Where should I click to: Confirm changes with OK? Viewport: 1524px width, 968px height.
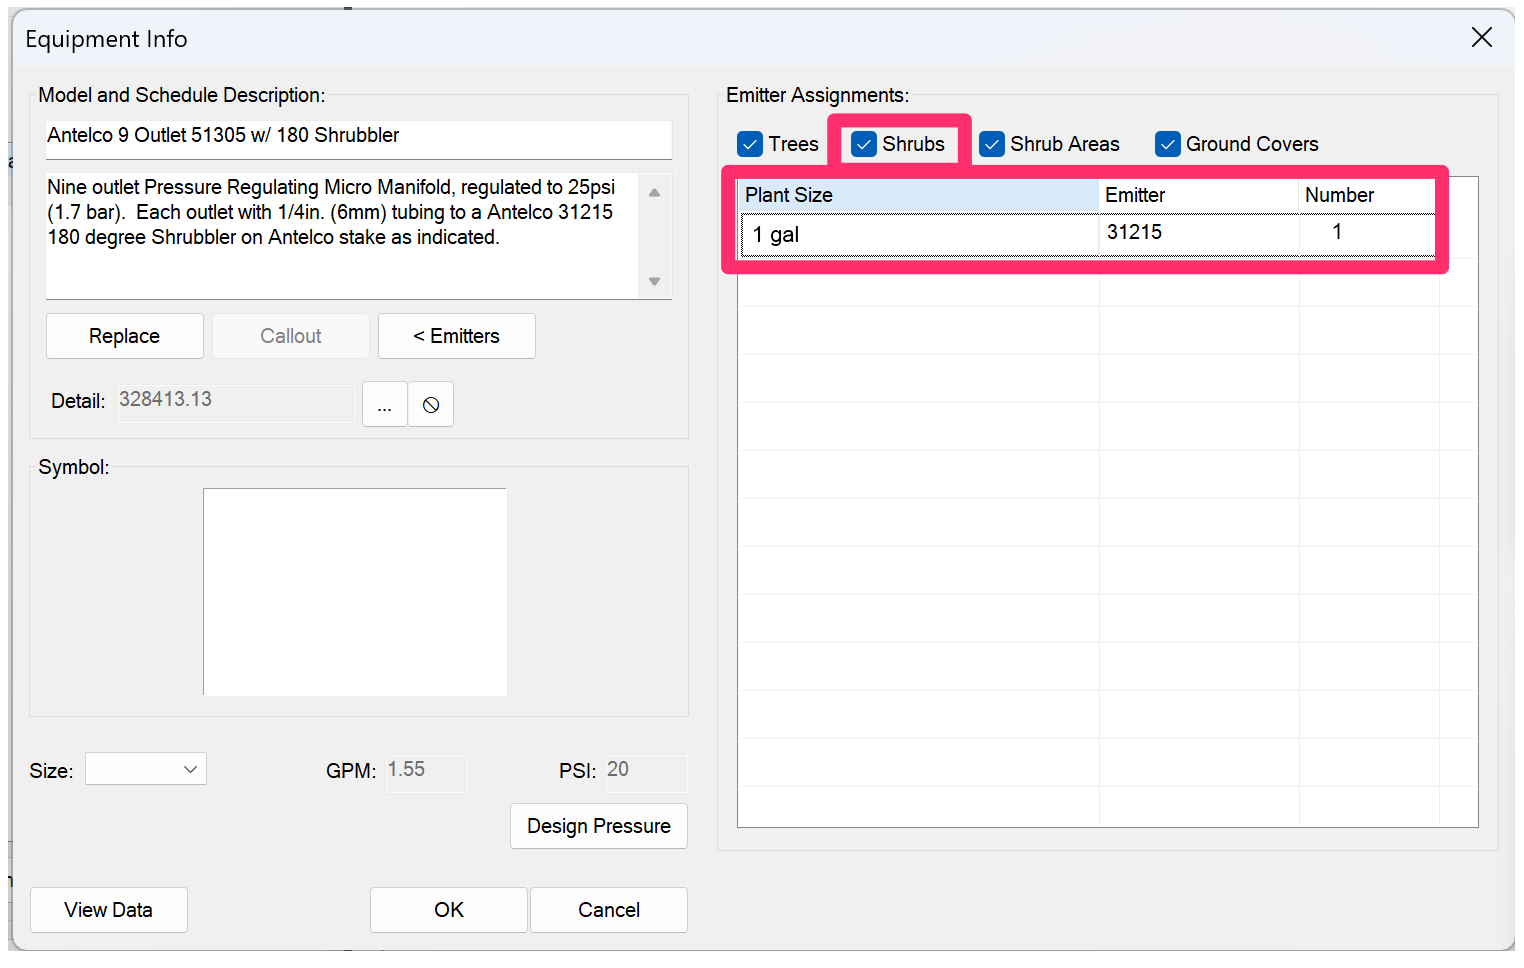click(448, 909)
